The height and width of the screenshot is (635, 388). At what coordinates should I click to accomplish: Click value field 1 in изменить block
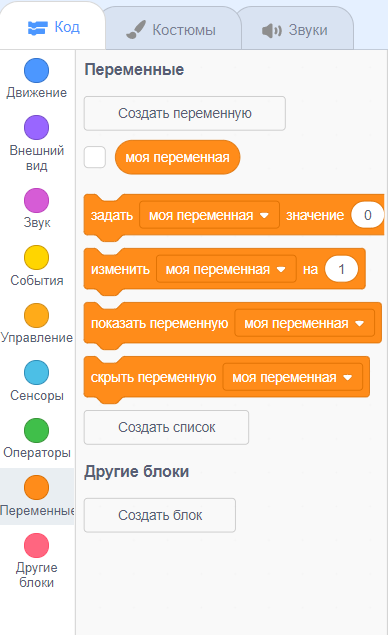click(x=341, y=269)
